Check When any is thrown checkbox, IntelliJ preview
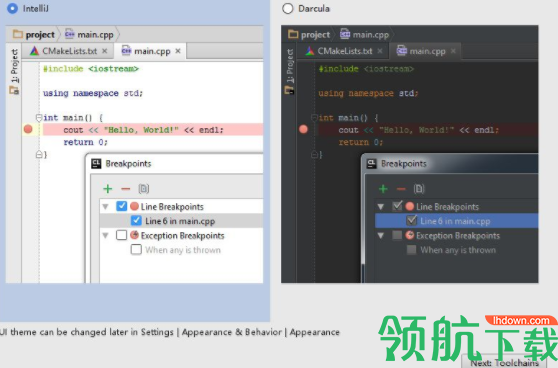Image resolution: width=558 pixels, height=368 pixels. (x=136, y=249)
